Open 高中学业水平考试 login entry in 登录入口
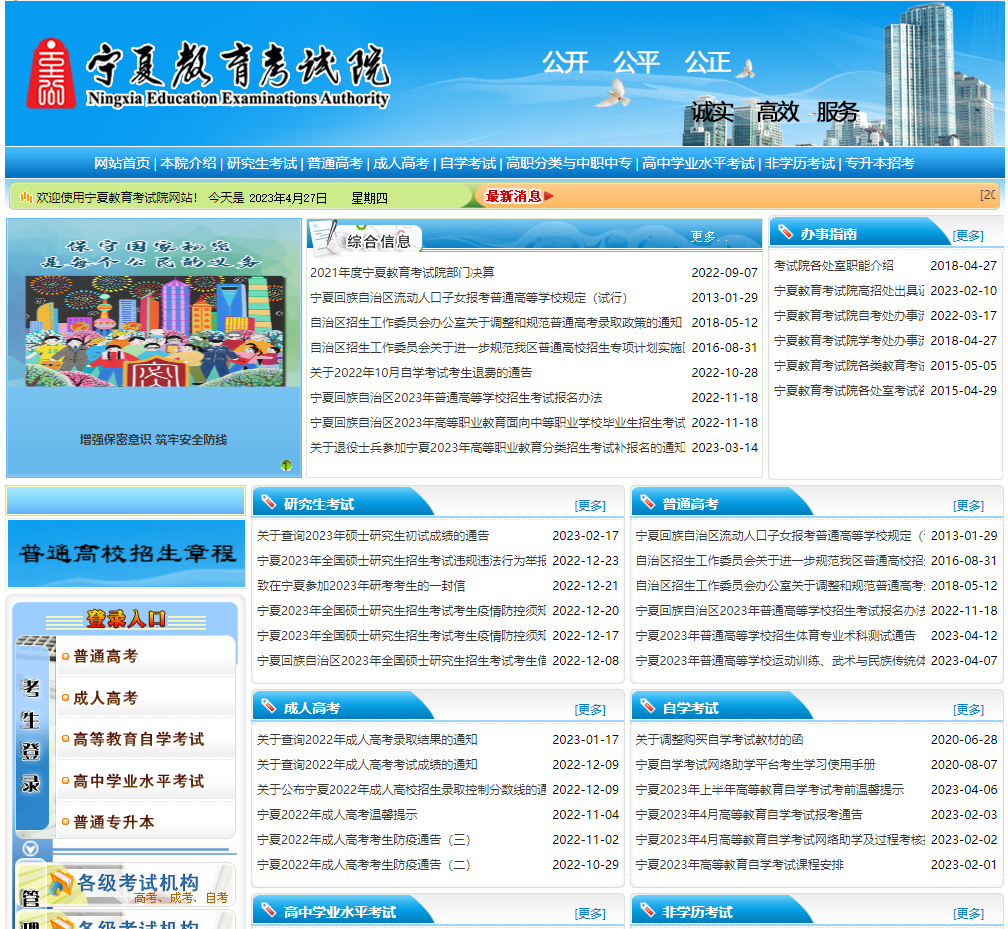This screenshot has width=1008, height=929. pos(139,781)
